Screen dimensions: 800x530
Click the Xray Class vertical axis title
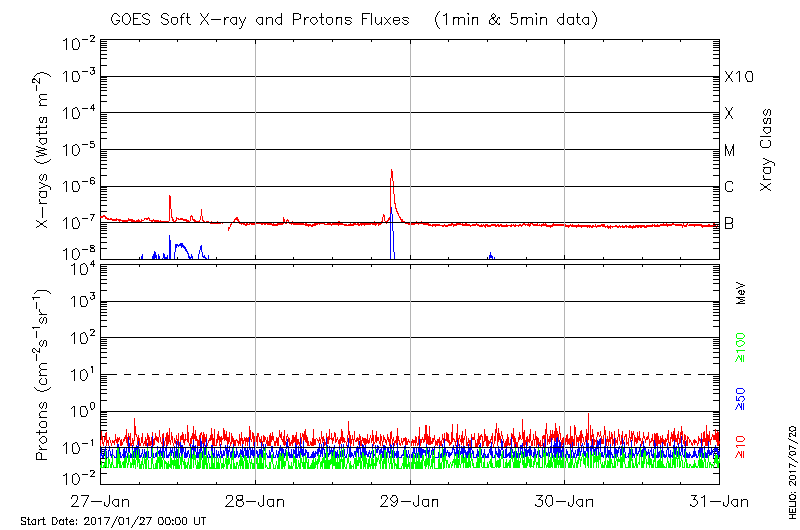tap(767, 148)
